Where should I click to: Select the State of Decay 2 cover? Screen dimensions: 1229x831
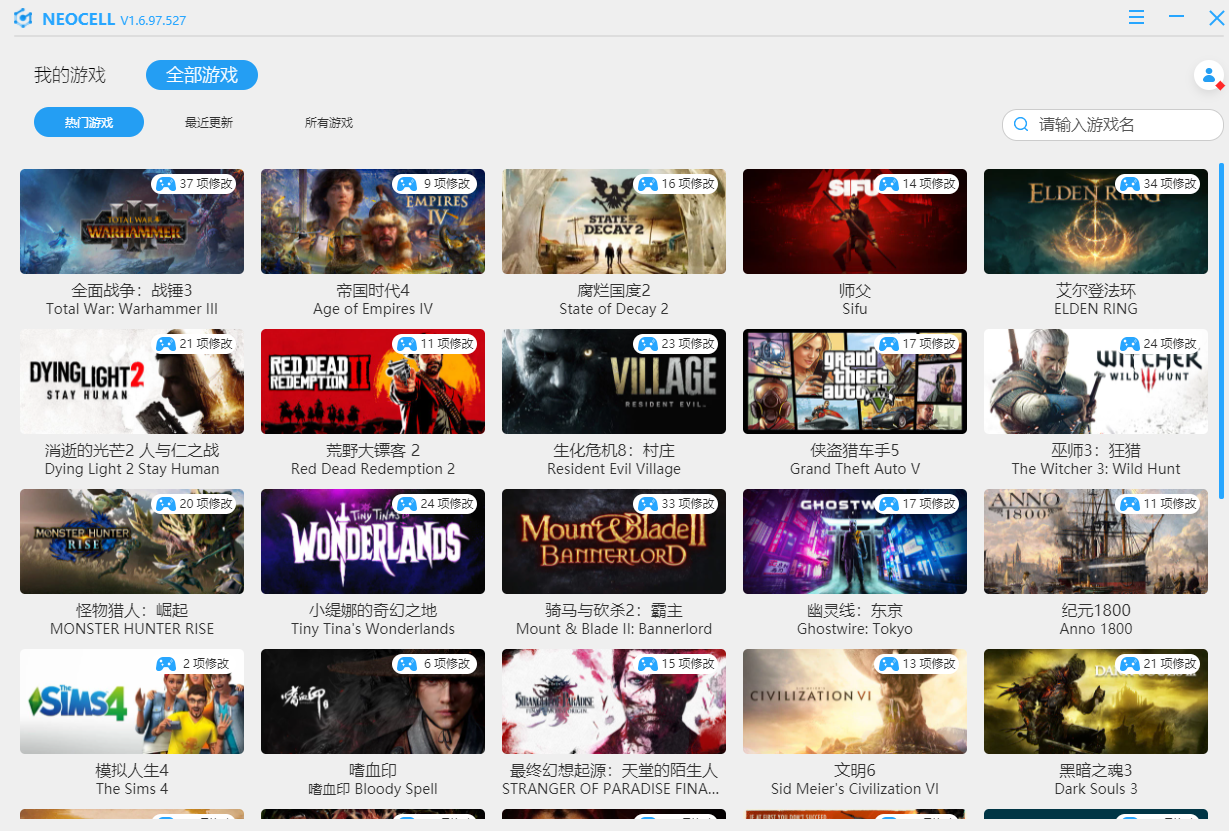(x=614, y=221)
